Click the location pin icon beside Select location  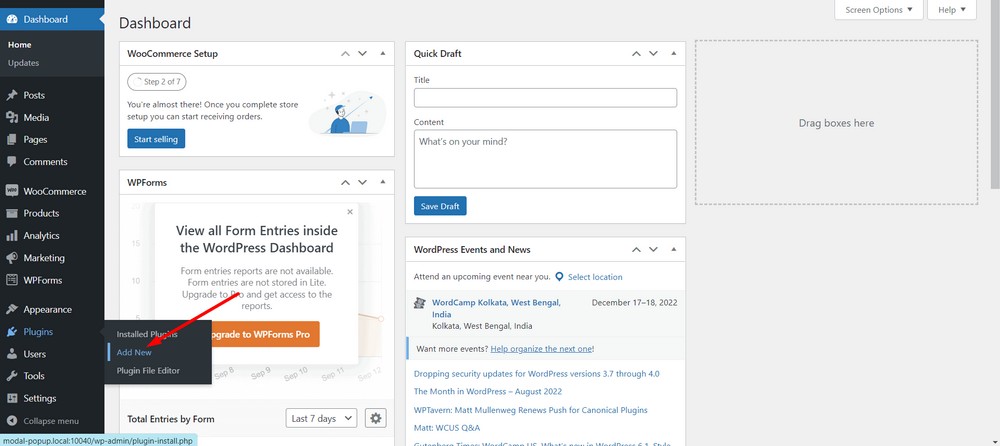(x=559, y=277)
